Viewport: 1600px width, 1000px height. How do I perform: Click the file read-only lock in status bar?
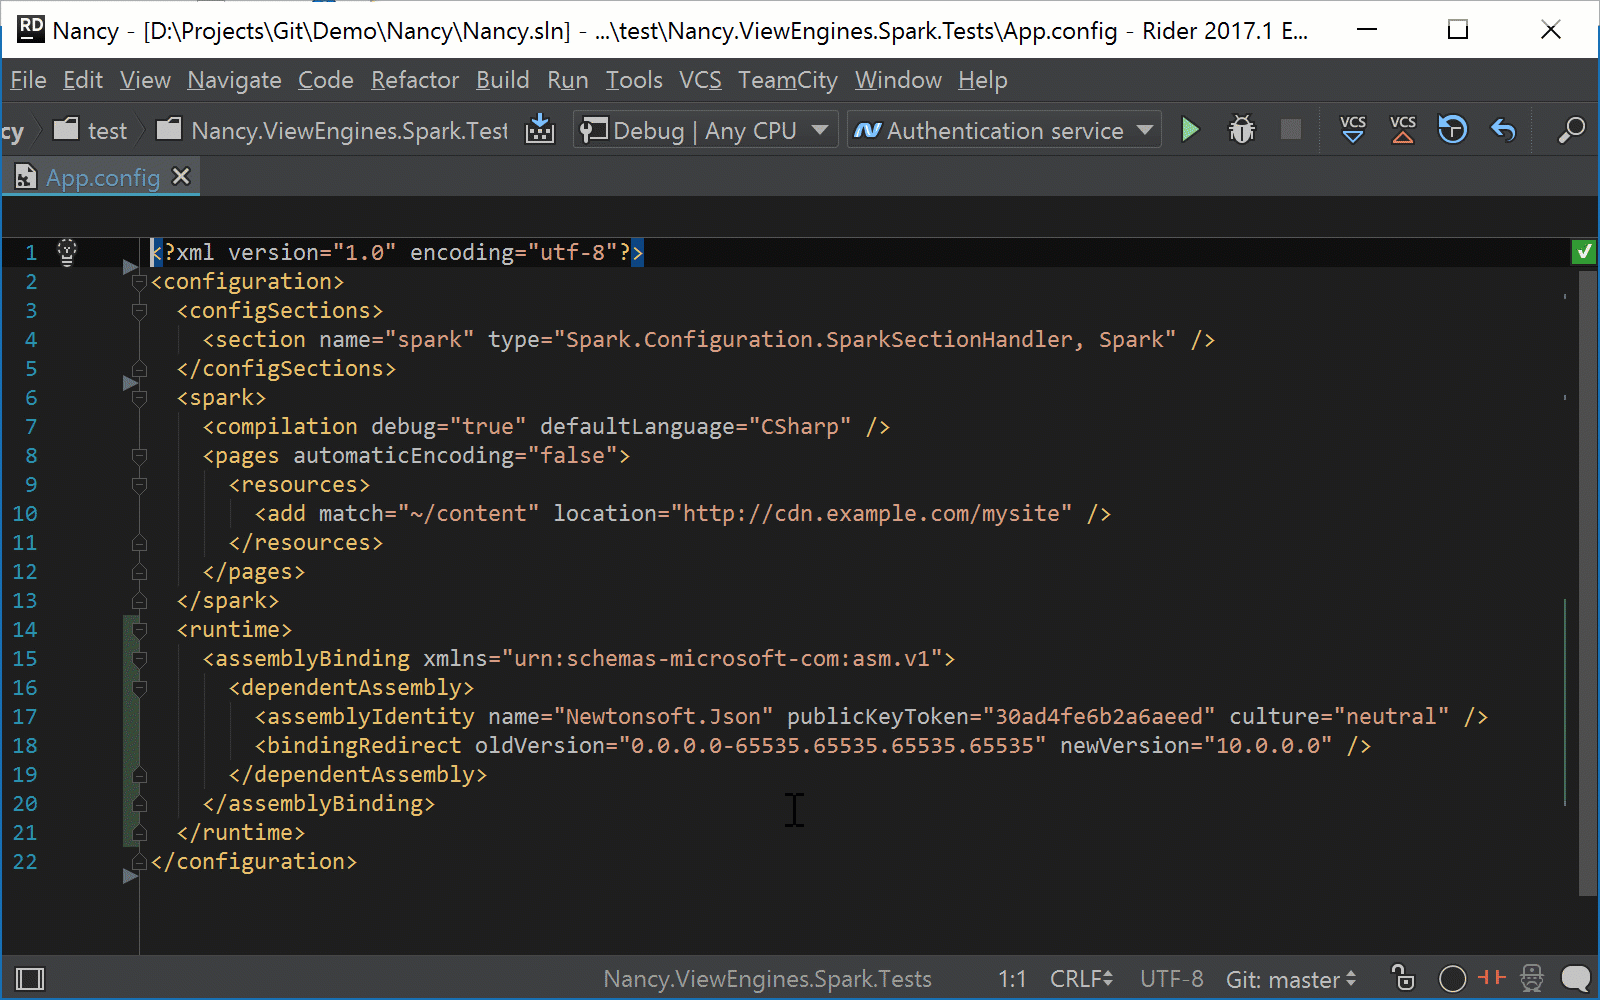[1403, 979]
